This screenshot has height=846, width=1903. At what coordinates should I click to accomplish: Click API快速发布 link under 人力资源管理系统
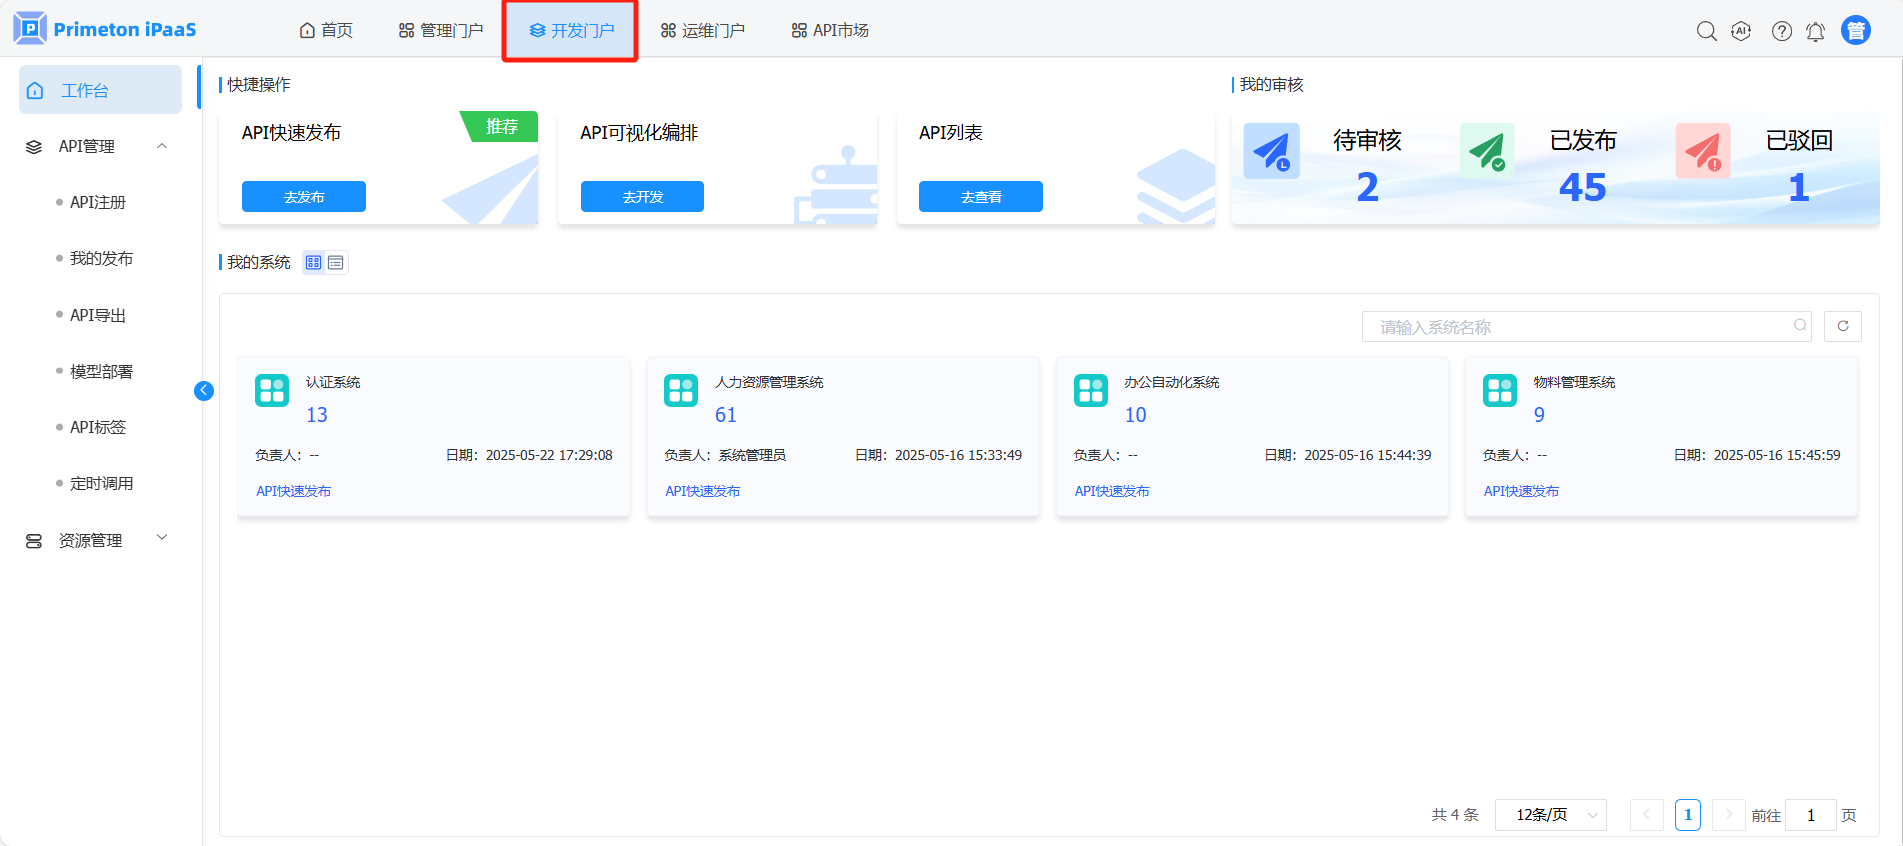(703, 491)
